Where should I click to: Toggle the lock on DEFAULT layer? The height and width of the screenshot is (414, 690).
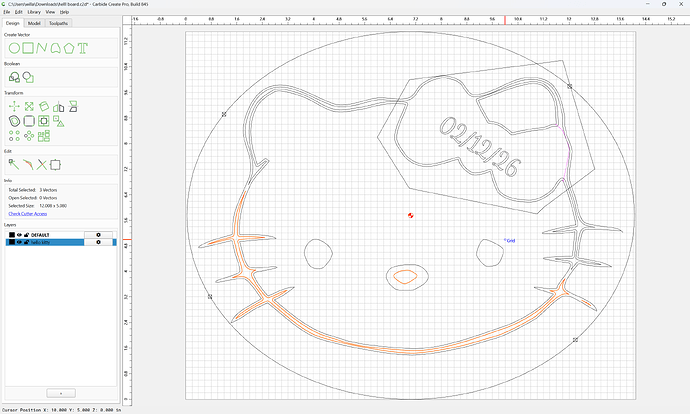(x=26, y=235)
